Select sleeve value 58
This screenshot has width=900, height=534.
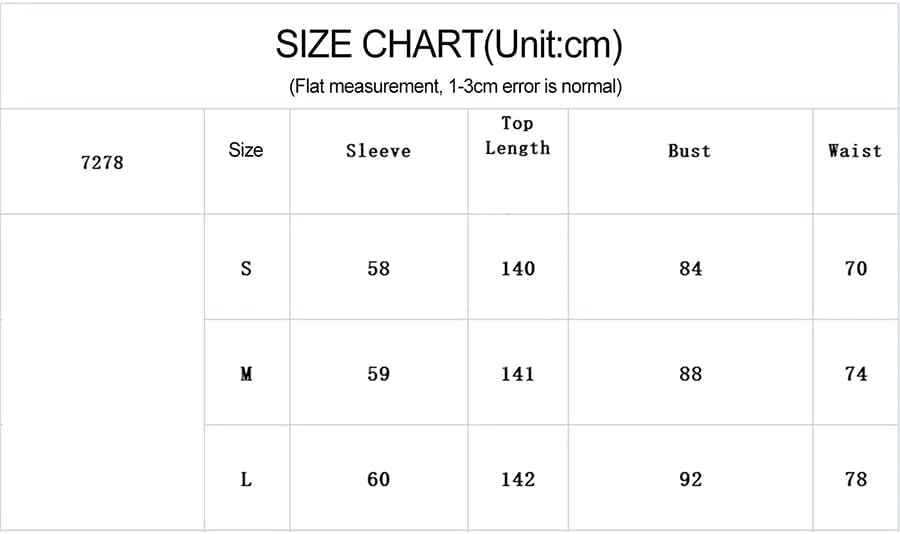(x=378, y=268)
